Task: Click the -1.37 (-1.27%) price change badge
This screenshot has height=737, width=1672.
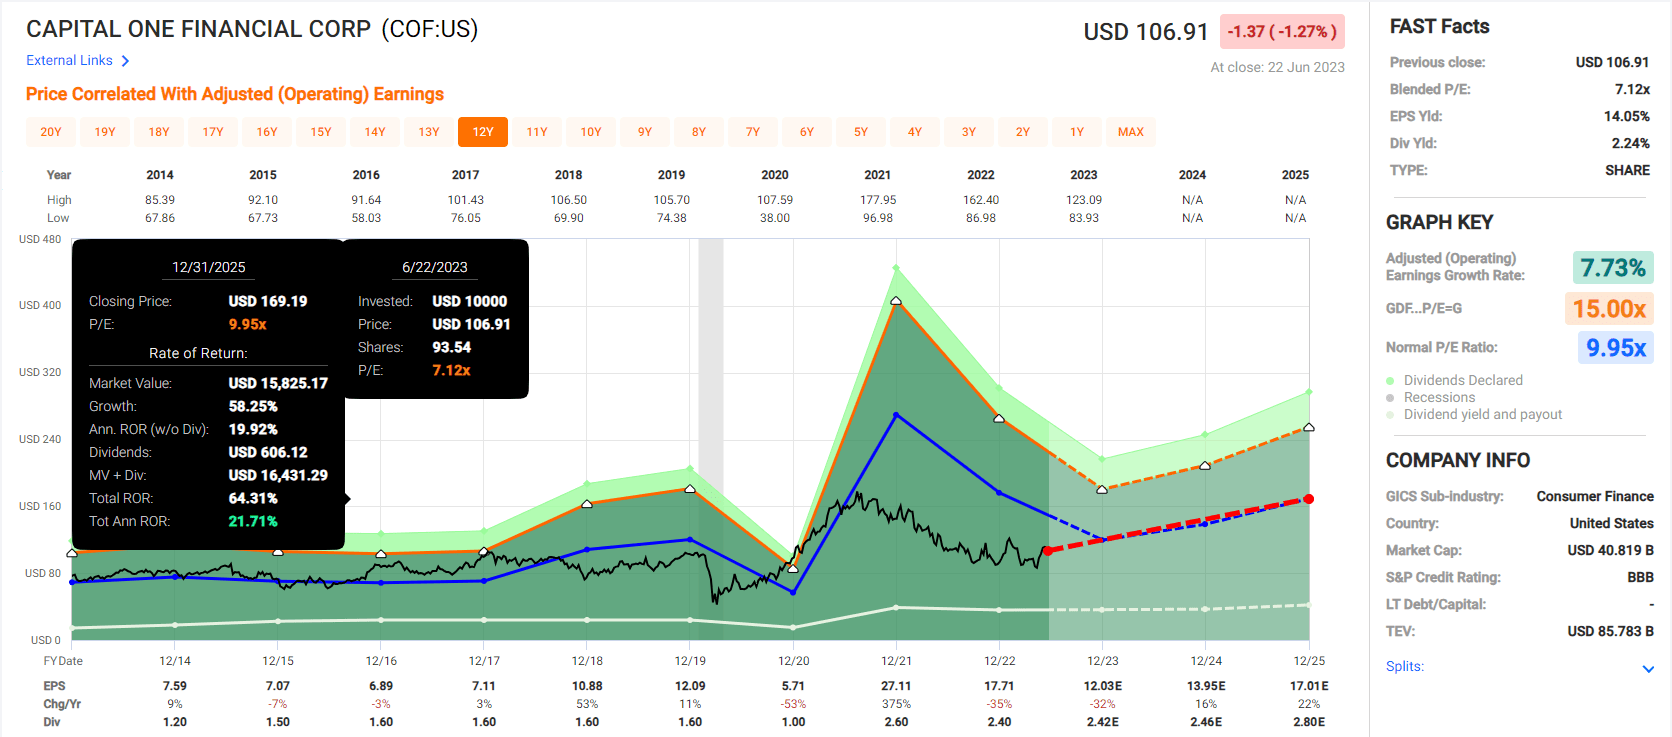Action: coord(1282,32)
